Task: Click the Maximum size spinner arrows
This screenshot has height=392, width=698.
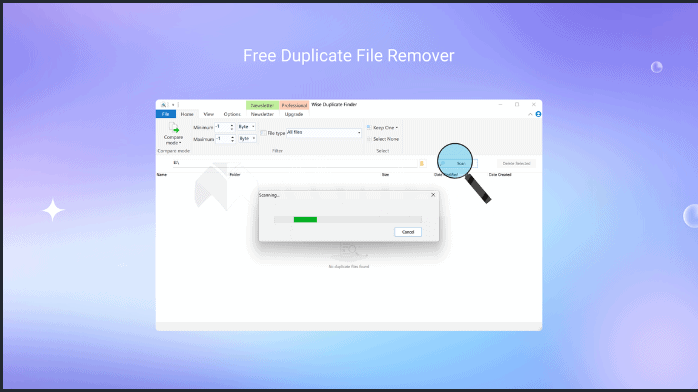Action: pyautogui.click(x=232, y=139)
